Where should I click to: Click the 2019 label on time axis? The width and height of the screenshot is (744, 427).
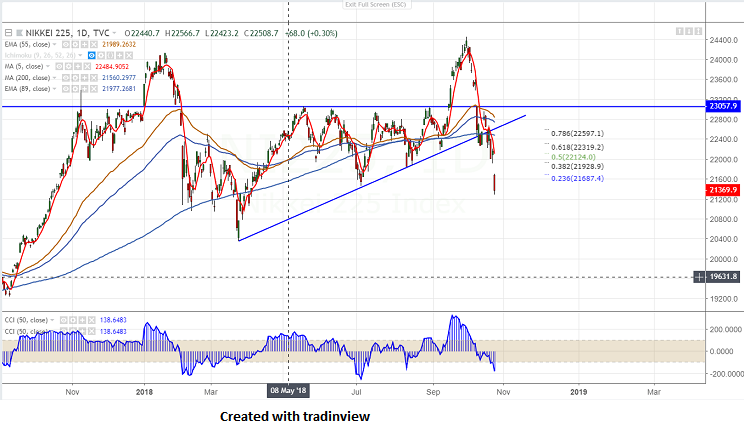tap(578, 392)
